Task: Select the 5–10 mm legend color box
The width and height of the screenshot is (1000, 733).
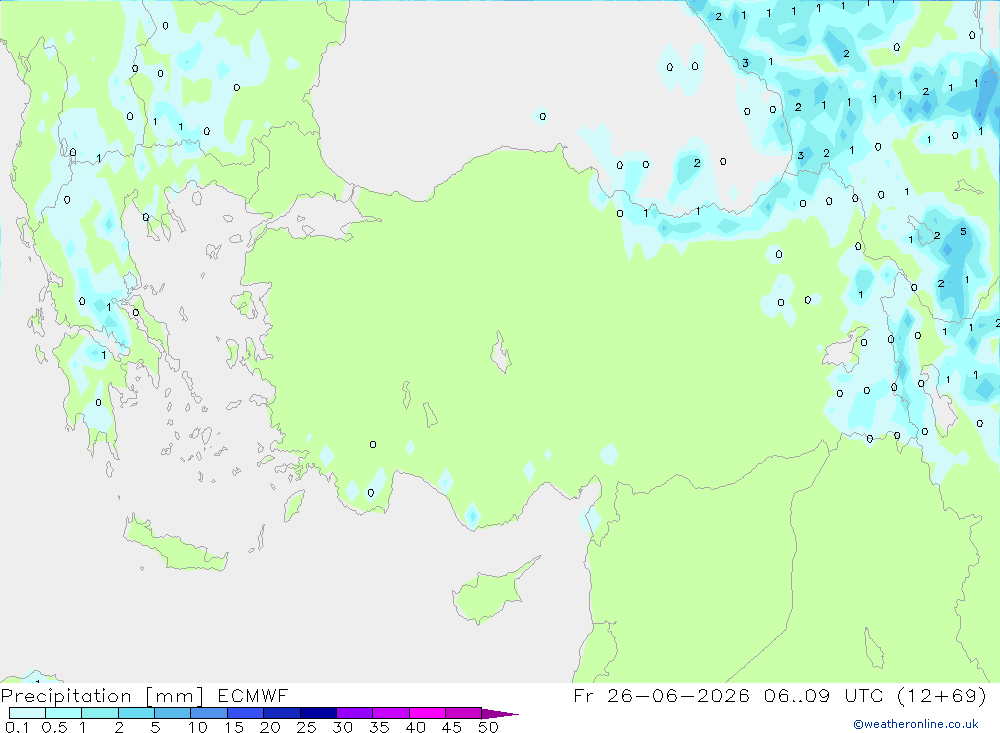Action: (172, 713)
